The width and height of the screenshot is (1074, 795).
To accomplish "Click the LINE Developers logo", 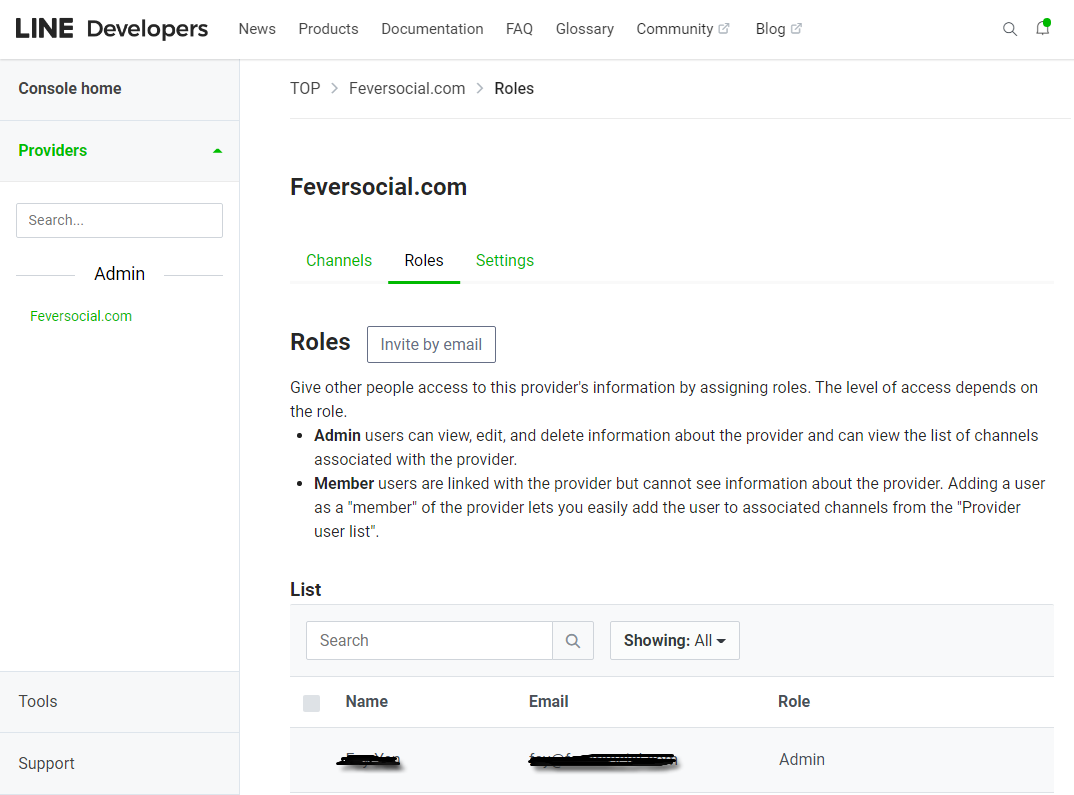I will (x=112, y=29).
